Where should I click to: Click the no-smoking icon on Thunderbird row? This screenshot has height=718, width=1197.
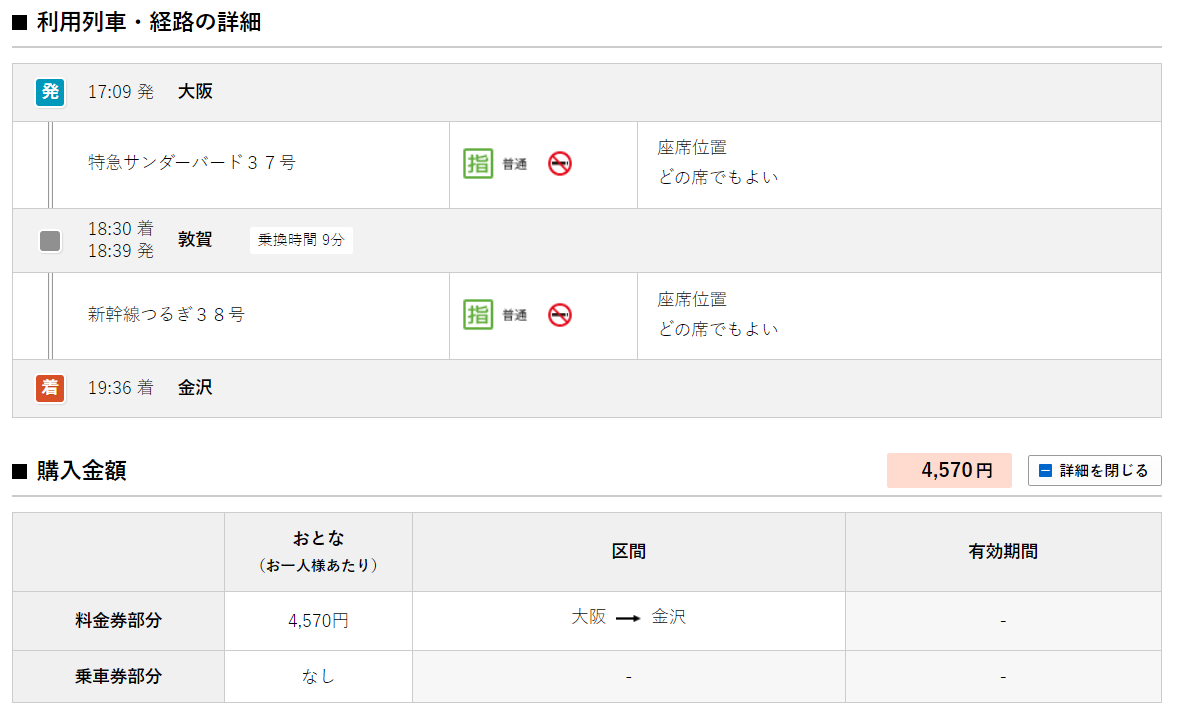[x=560, y=164]
